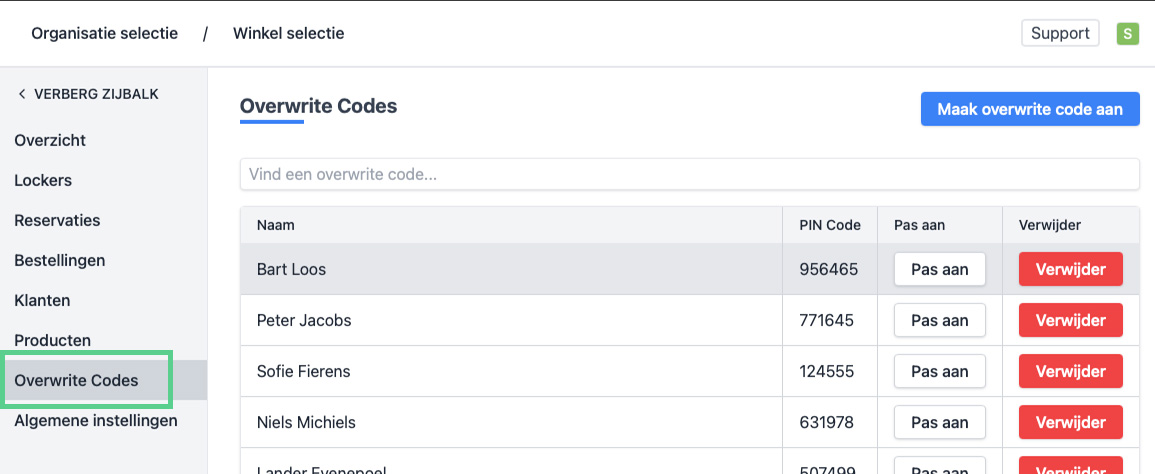
Task: Select Klanten from the sidebar
Action: pyautogui.click(x=42, y=300)
